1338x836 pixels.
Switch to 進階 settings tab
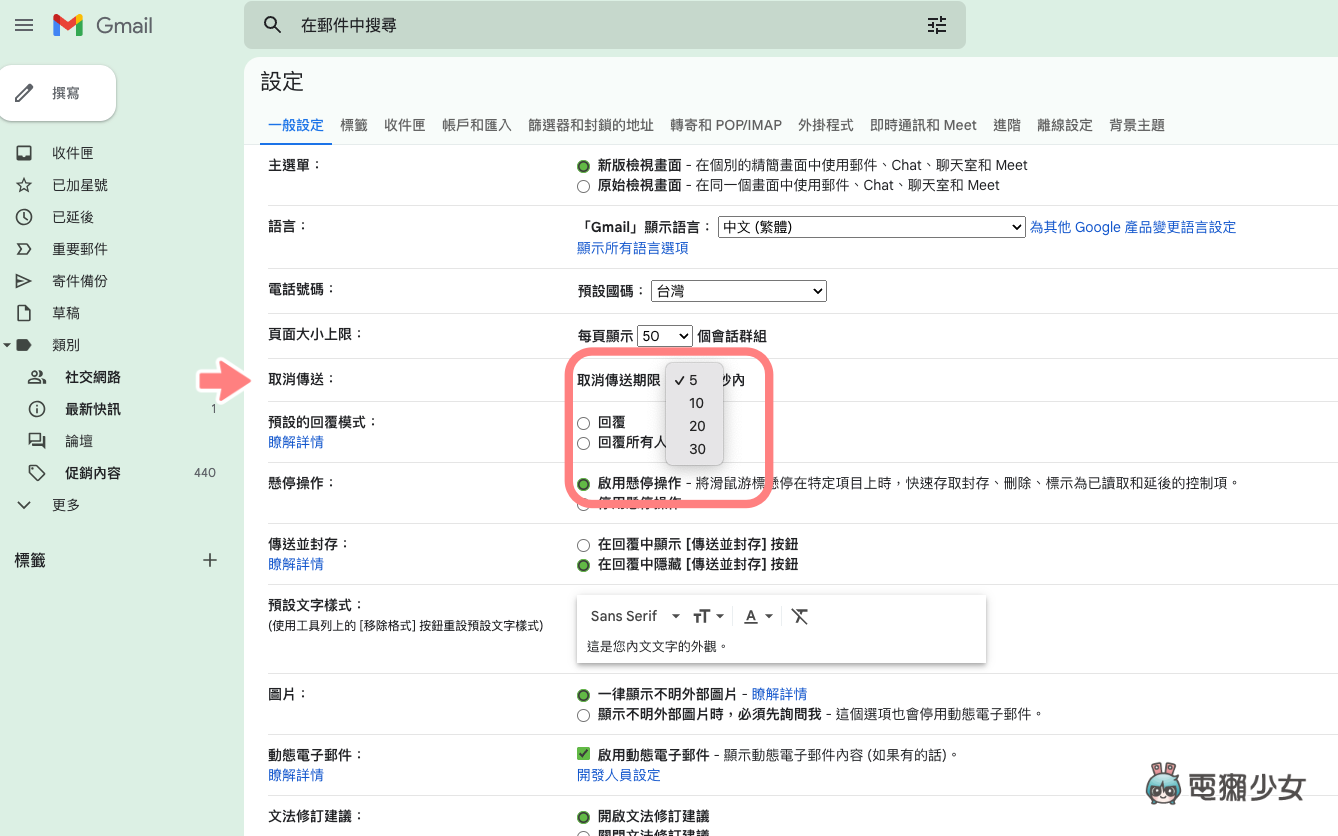point(1007,125)
